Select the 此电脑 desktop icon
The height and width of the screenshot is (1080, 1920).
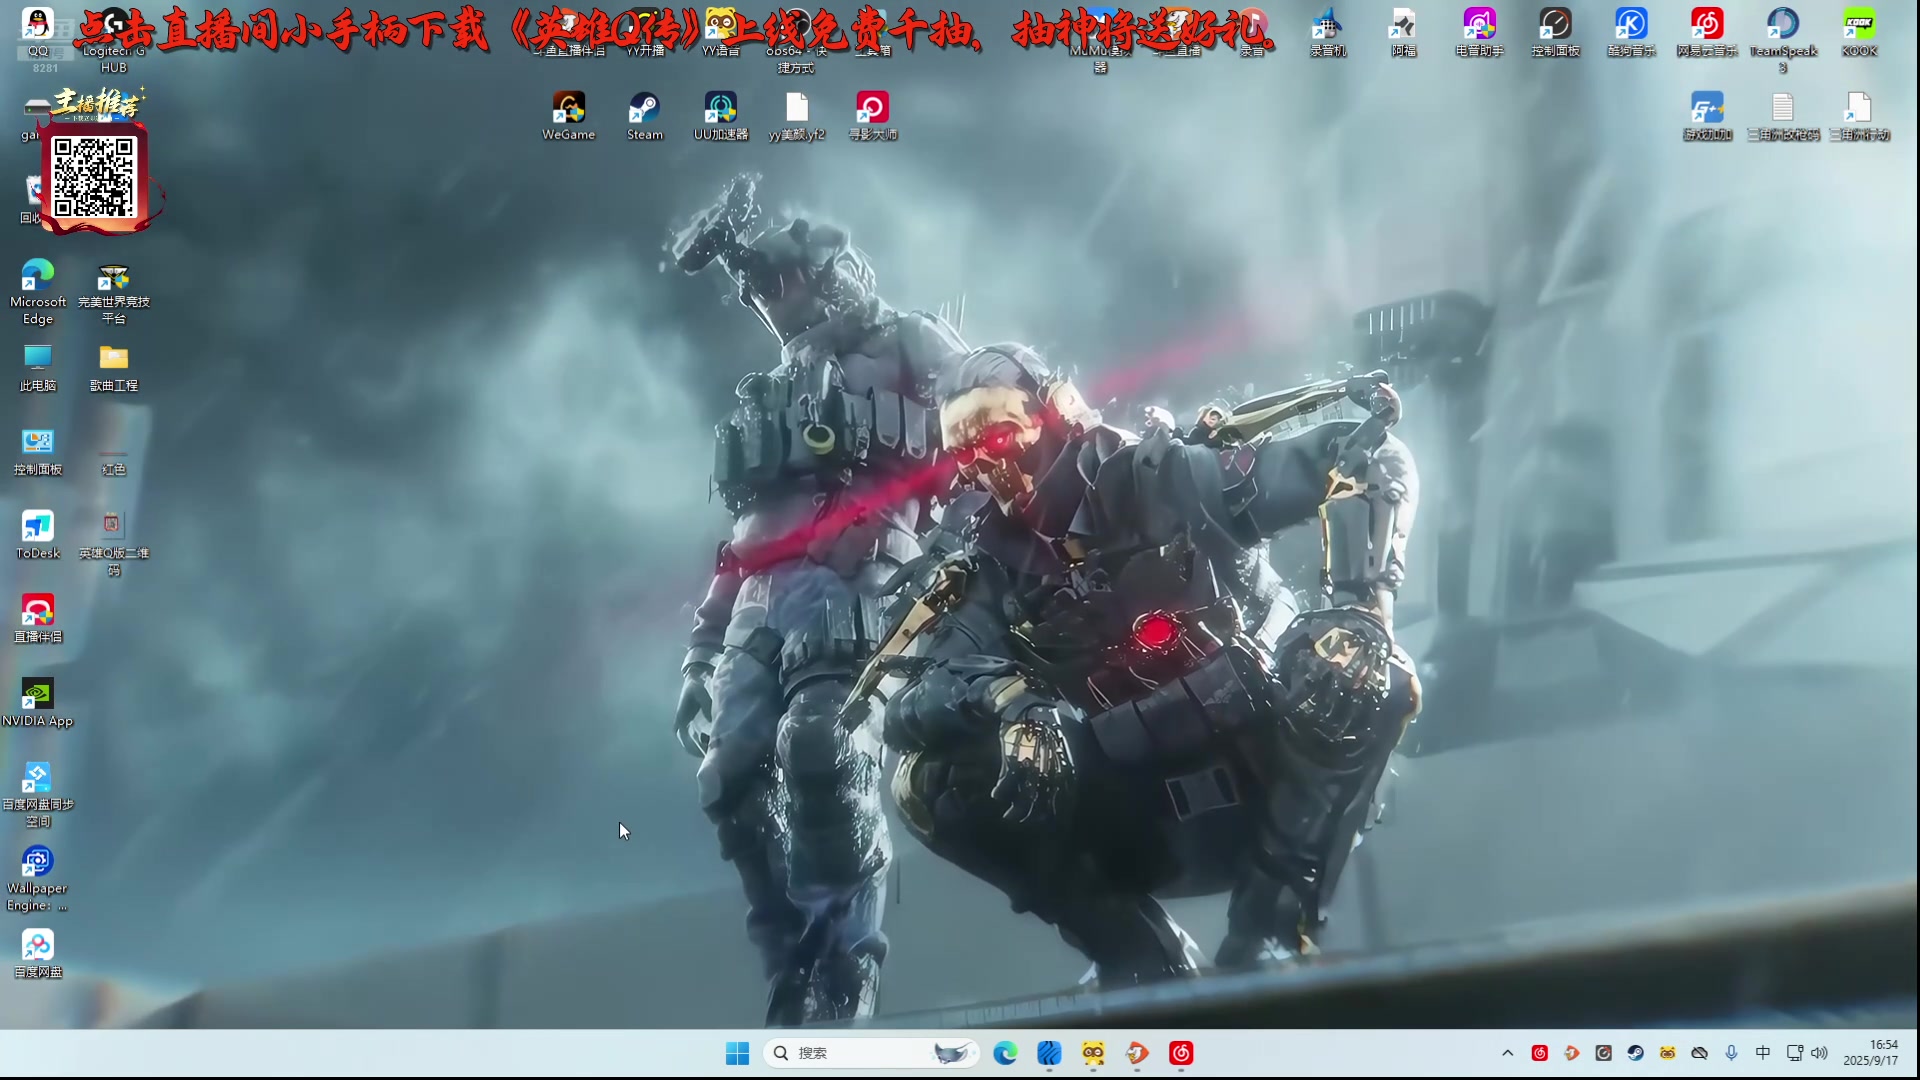click(x=38, y=368)
